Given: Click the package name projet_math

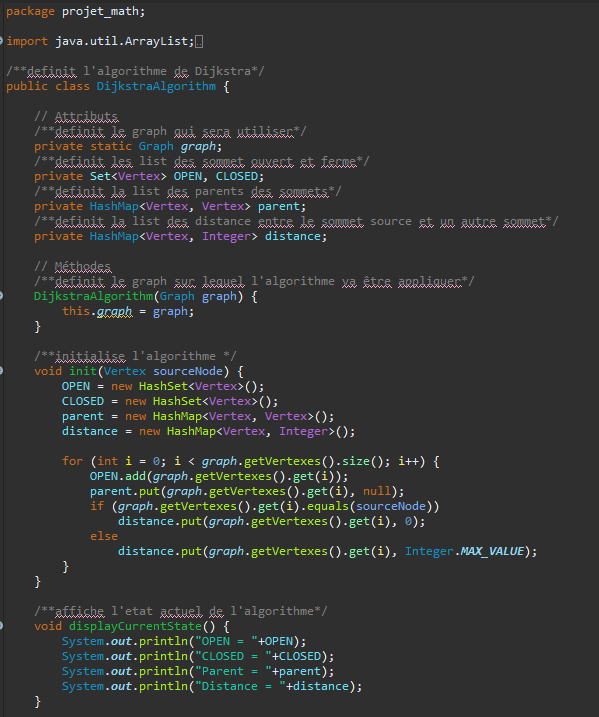Looking at the screenshot, I should 100,11.
